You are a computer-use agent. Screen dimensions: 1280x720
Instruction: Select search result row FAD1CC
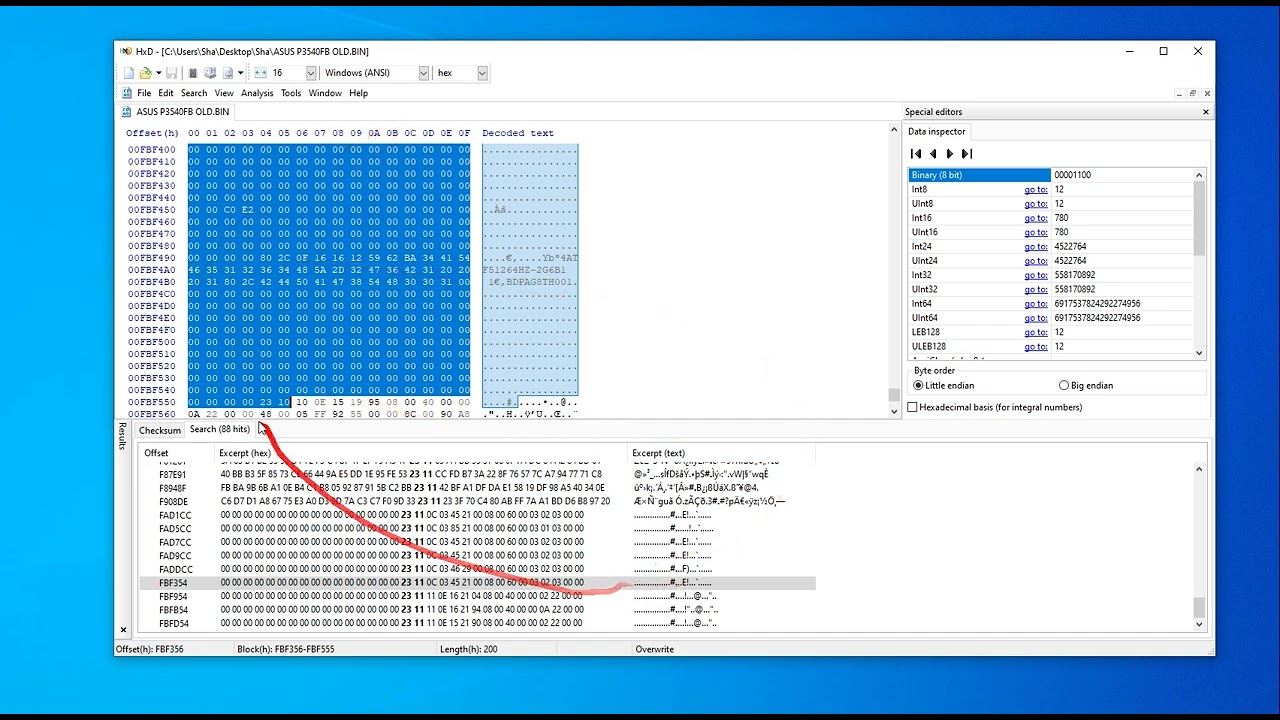pyautogui.click(x=477, y=515)
